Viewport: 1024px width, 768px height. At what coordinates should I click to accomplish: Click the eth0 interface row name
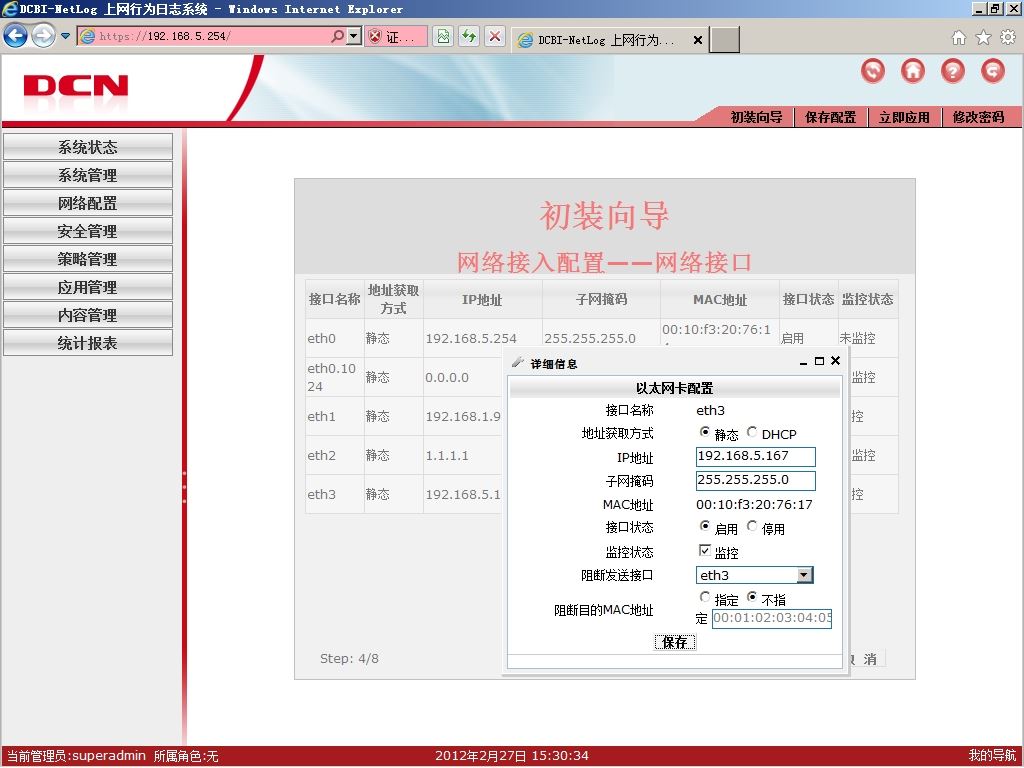321,338
